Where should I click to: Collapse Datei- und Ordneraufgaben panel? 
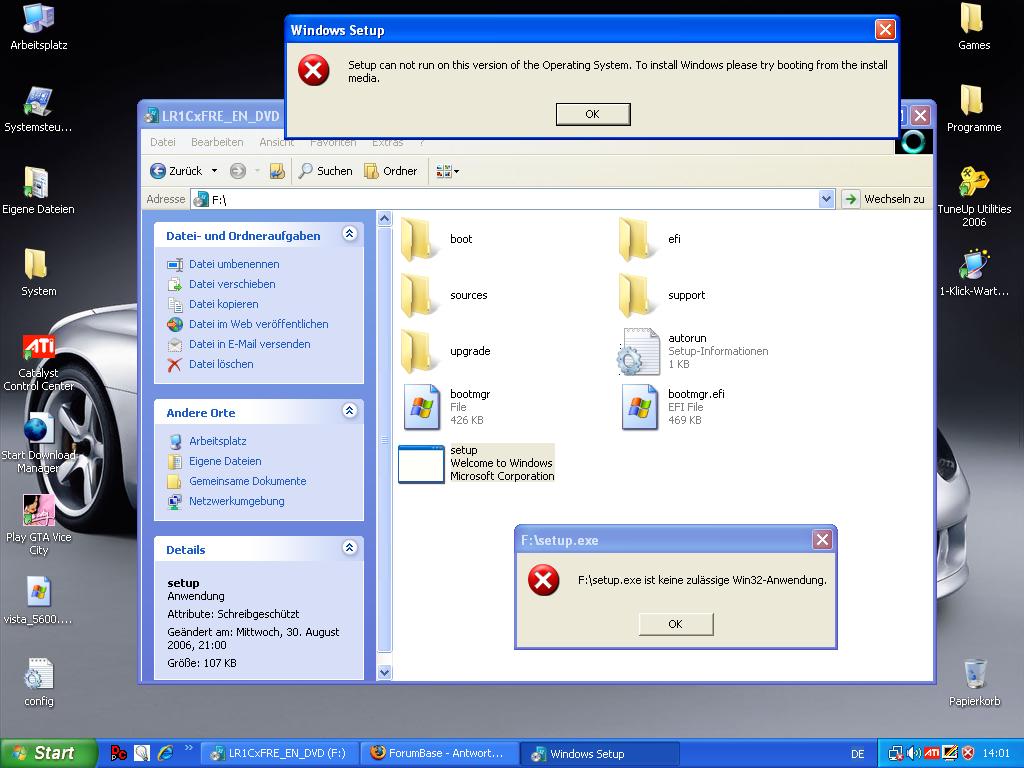point(349,234)
